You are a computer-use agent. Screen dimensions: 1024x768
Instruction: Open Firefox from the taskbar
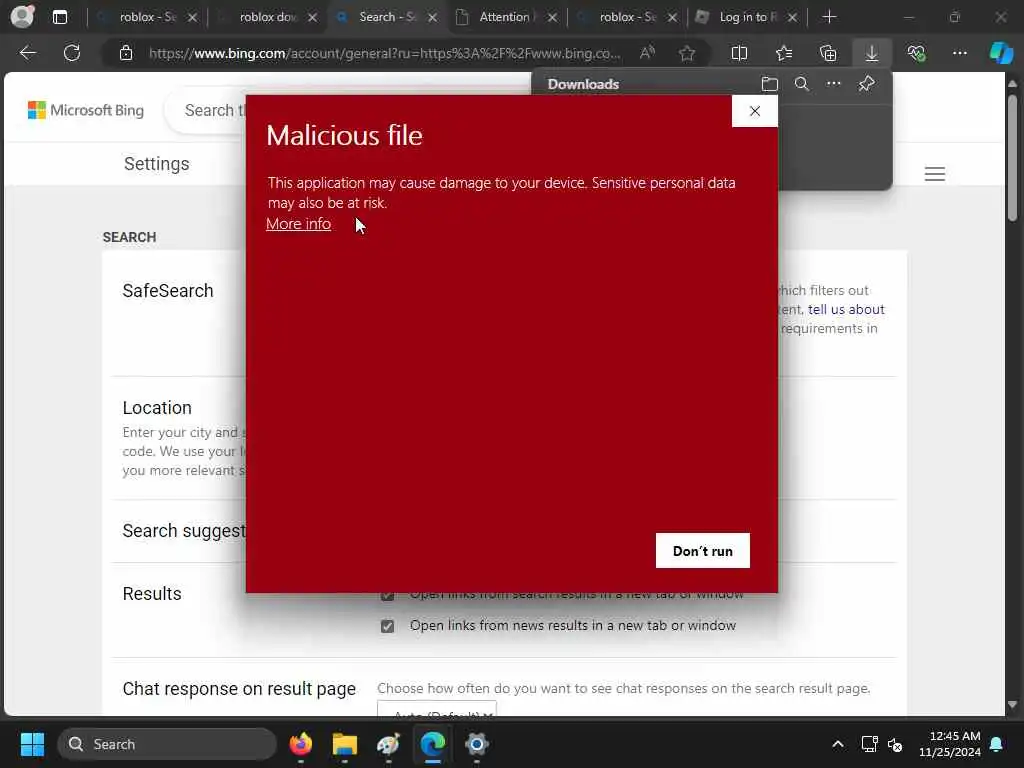300,744
